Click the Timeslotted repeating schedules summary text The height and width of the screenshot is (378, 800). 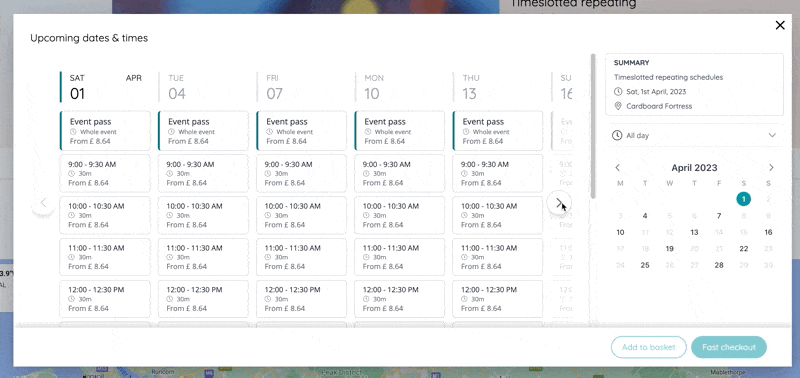click(x=668, y=78)
